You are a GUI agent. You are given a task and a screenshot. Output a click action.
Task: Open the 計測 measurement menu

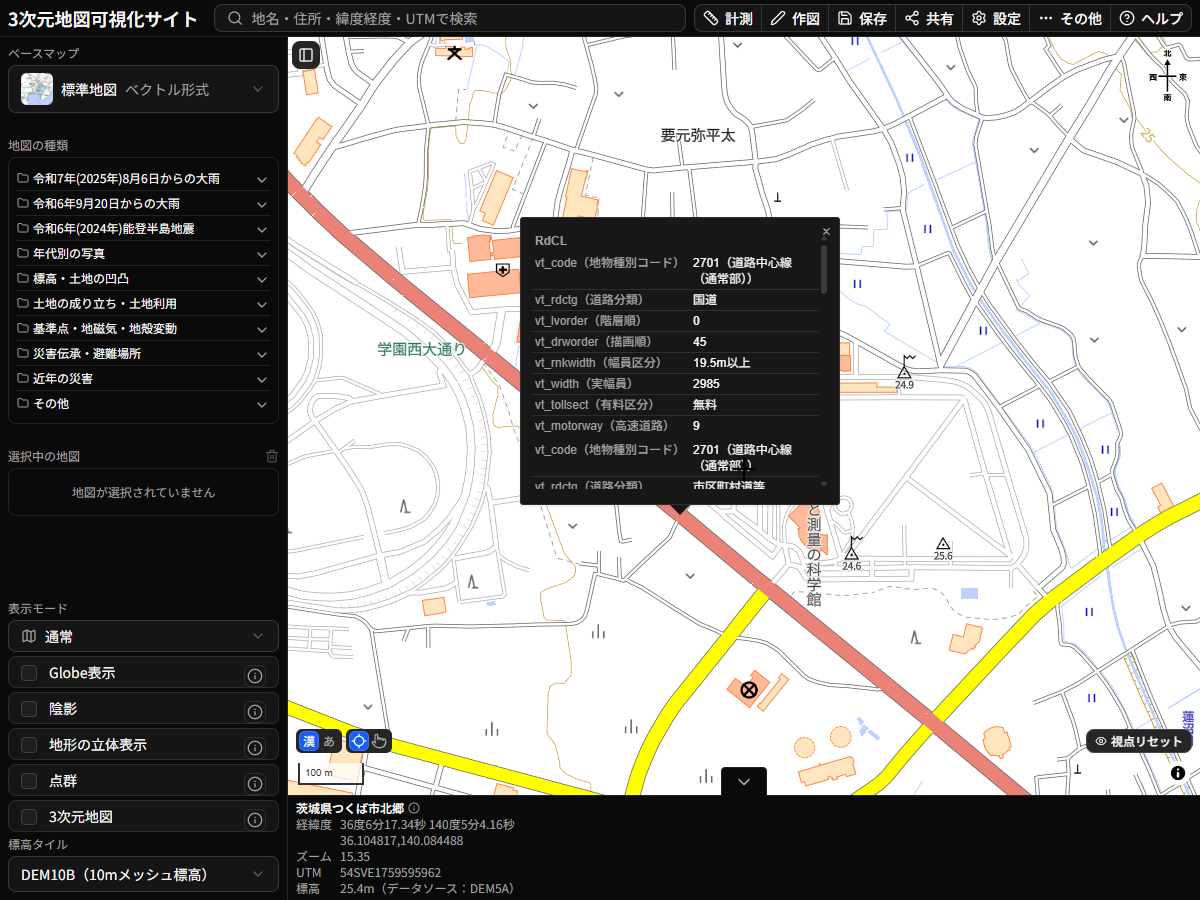tap(728, 18)
